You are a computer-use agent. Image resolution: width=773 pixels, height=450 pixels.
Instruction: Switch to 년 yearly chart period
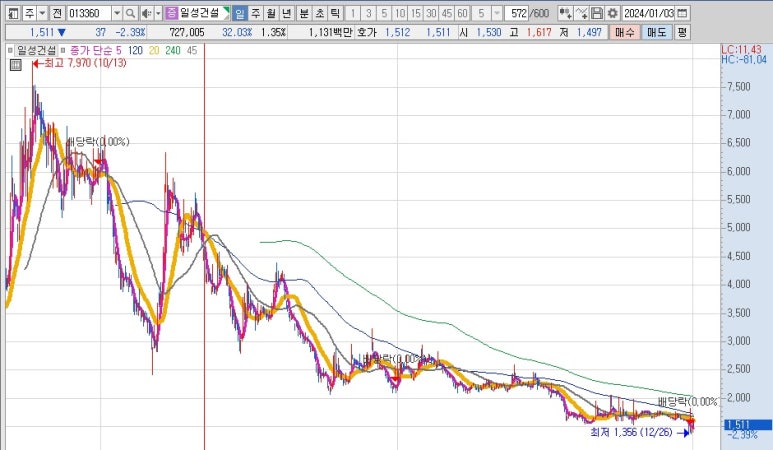tap(287, 13)
